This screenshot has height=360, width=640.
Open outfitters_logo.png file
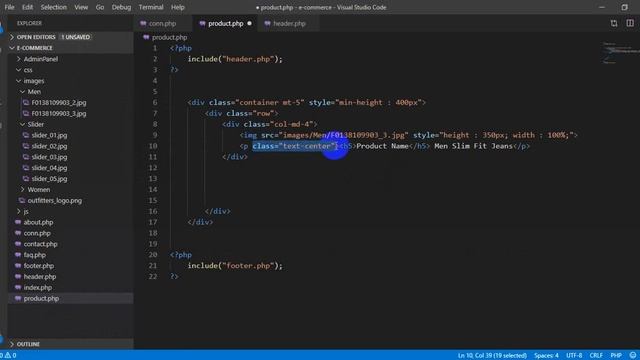[54, 200]
